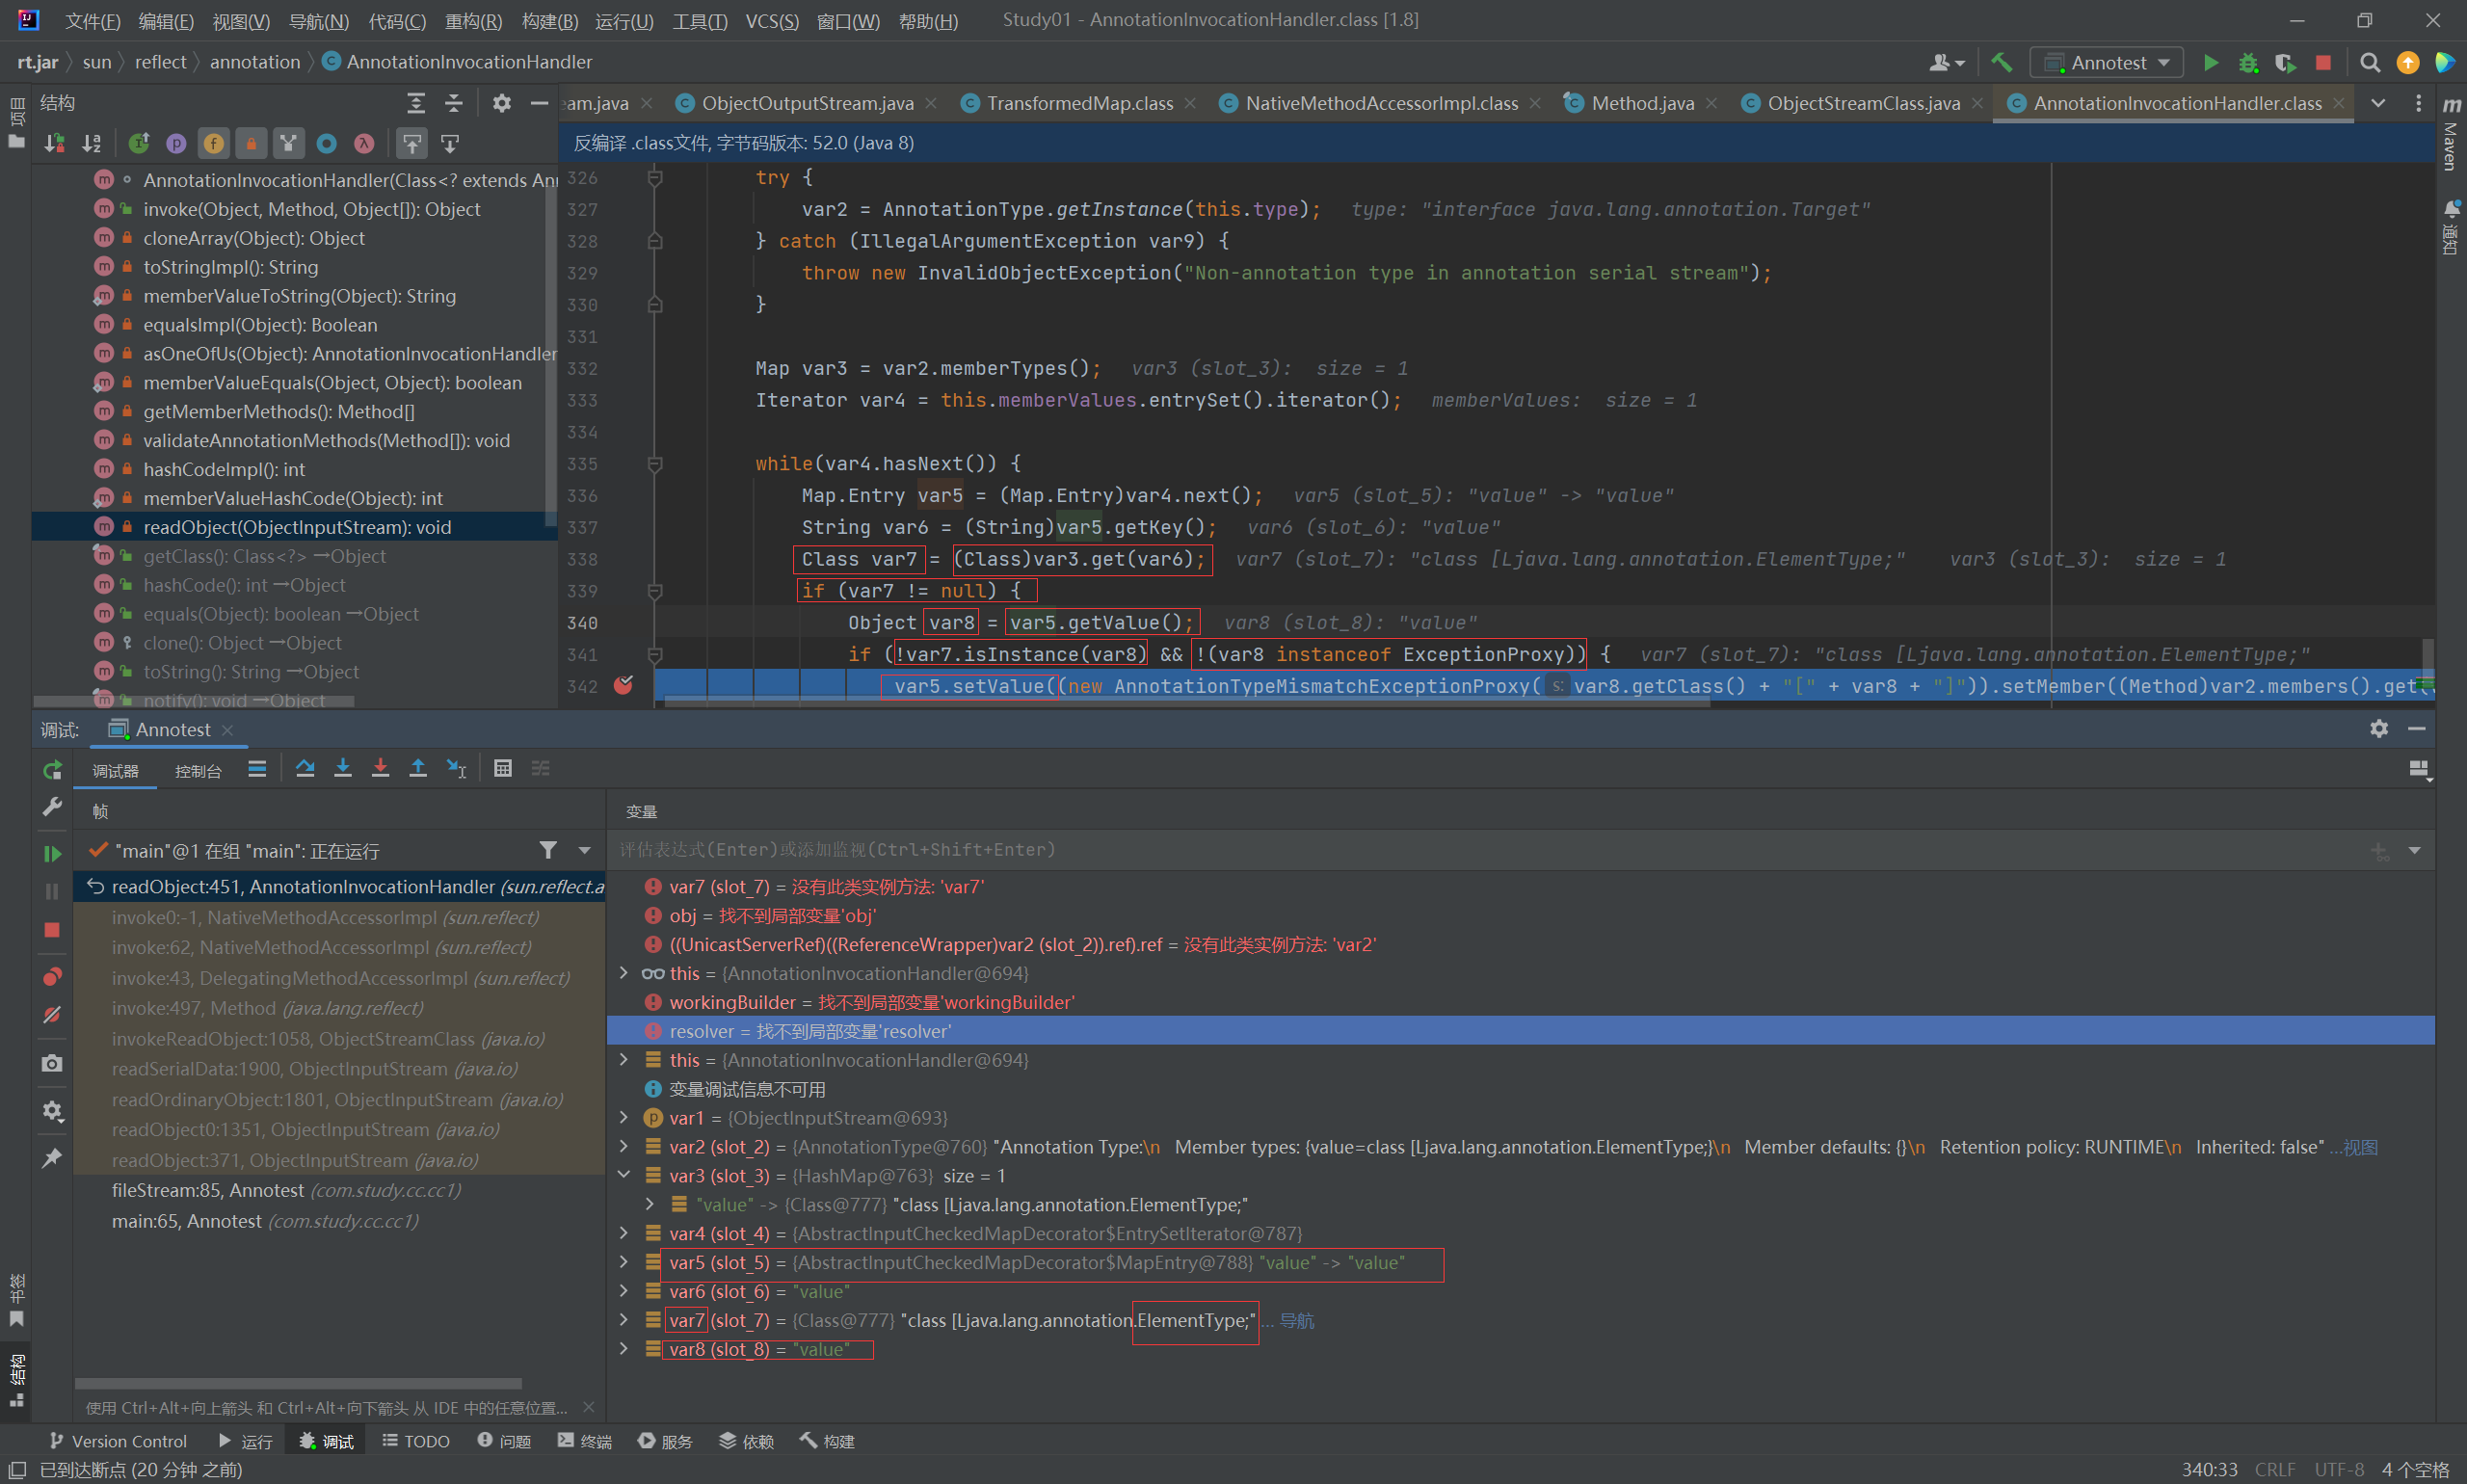Click the Mute Breakpoints icon

(x=52, y=1014)
